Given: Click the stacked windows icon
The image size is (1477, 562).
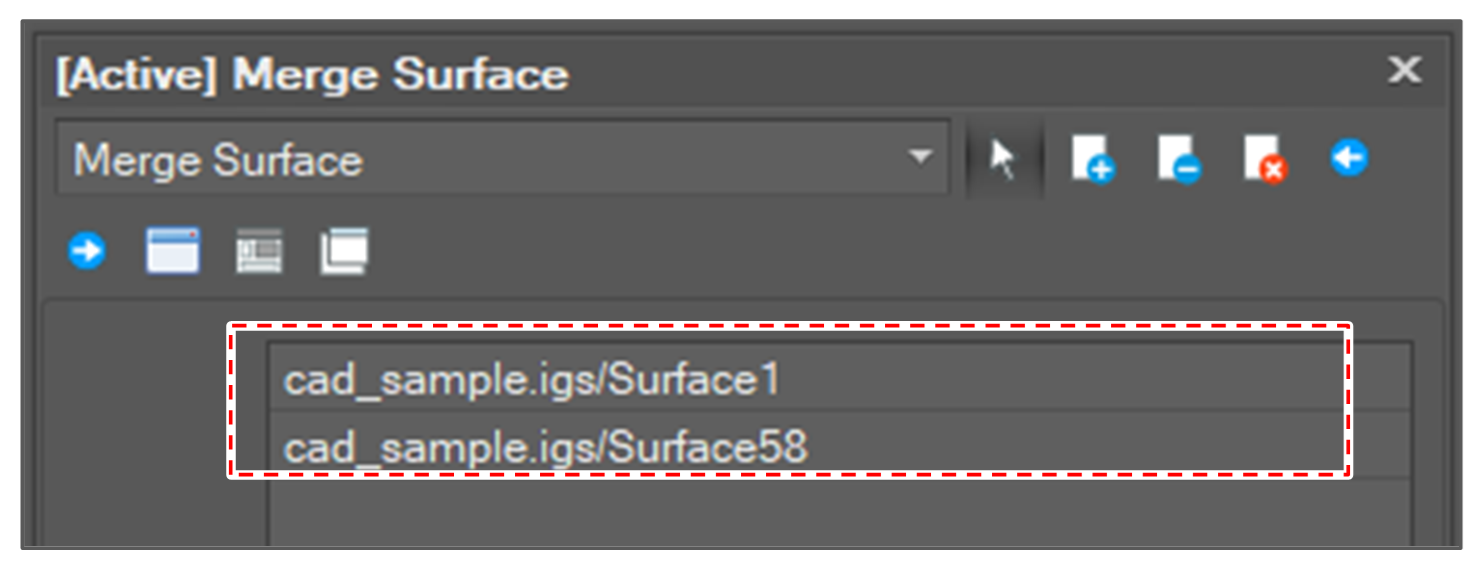Looking at the screenshot, I should pyautogui.click(x=344, y=251).
